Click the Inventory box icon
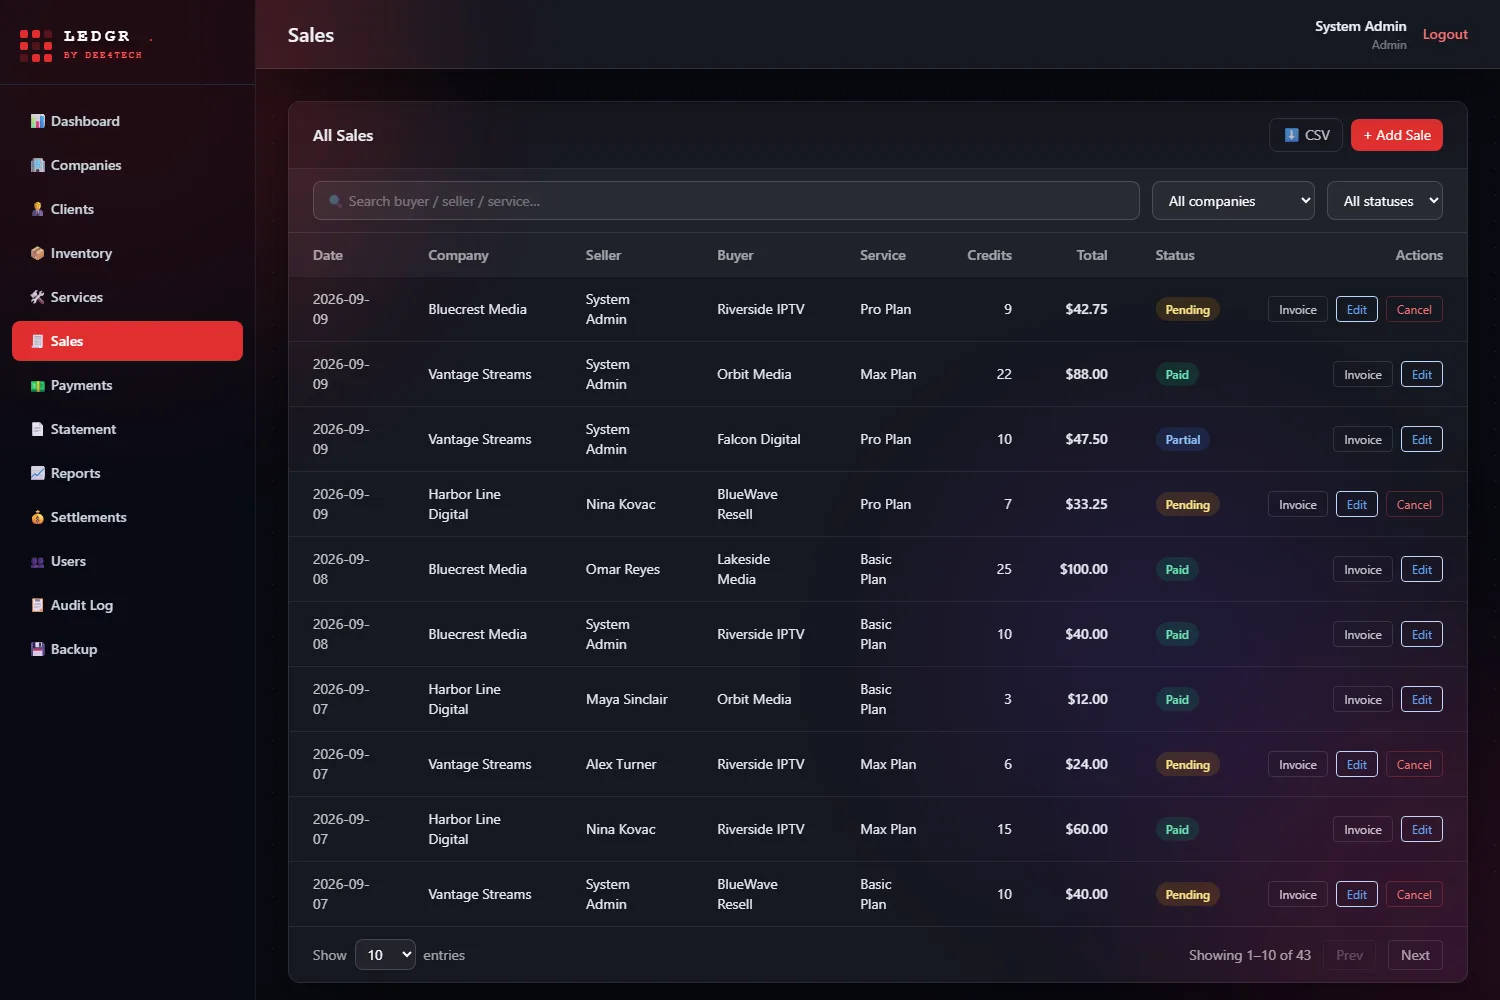Viewport: 1500px width, 1000px height. click(38, 253)
